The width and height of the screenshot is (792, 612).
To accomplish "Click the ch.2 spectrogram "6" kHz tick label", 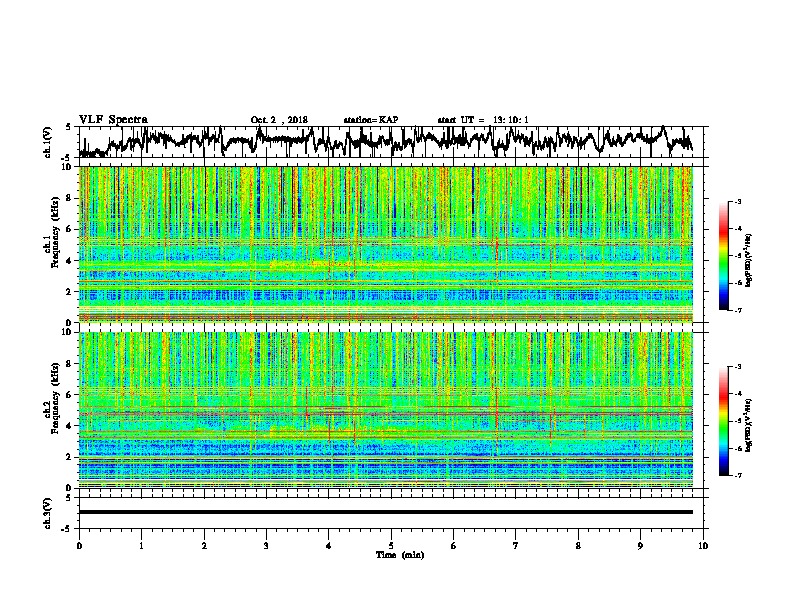I will point(68,395).
